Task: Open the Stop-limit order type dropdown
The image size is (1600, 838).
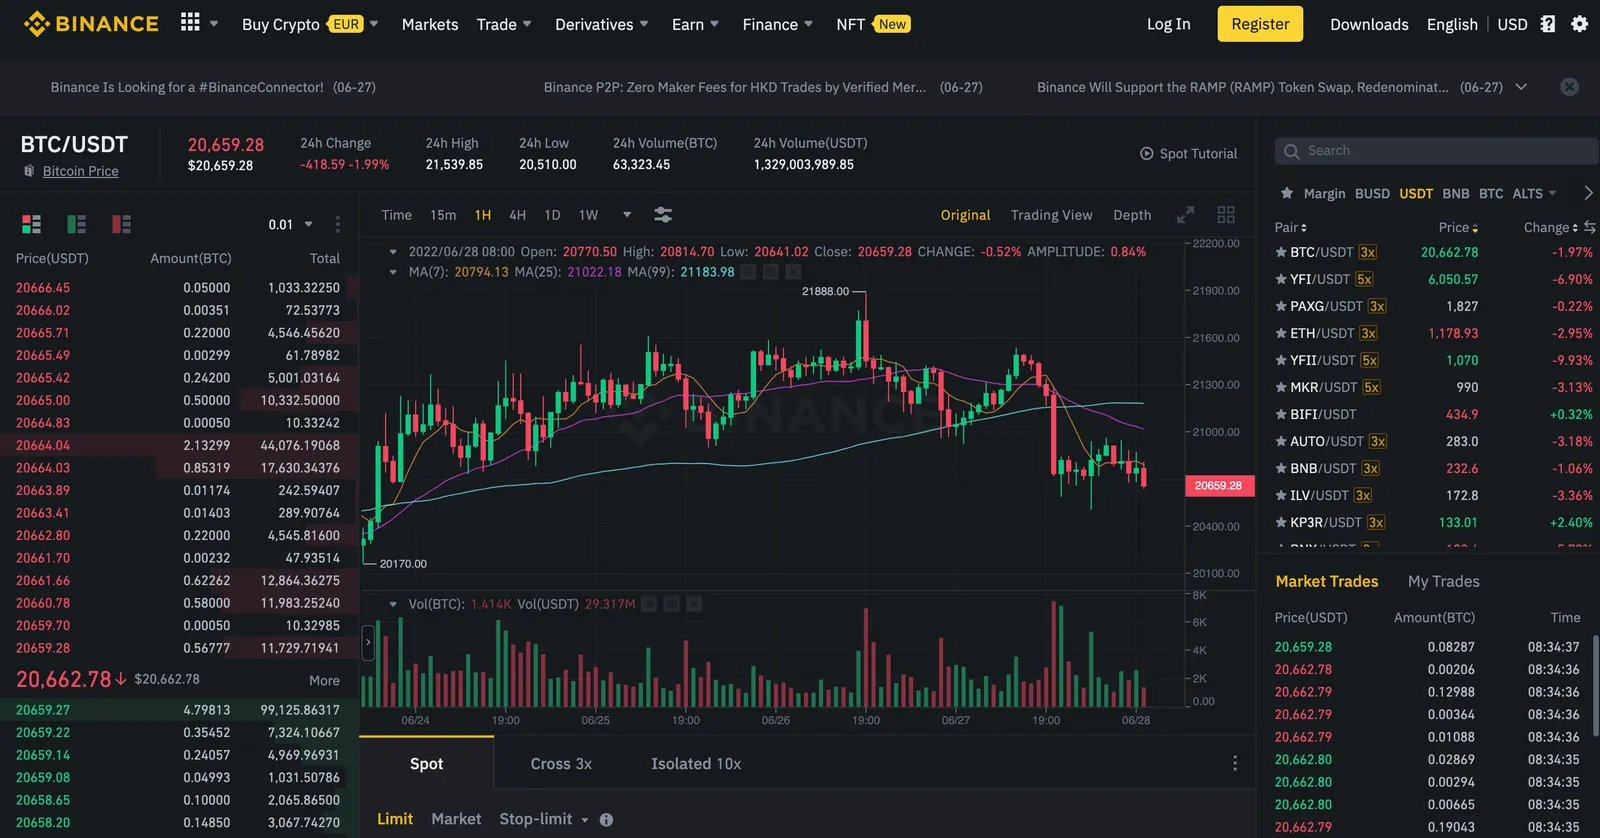Action: pyautogui.click(x=544, y=819)
